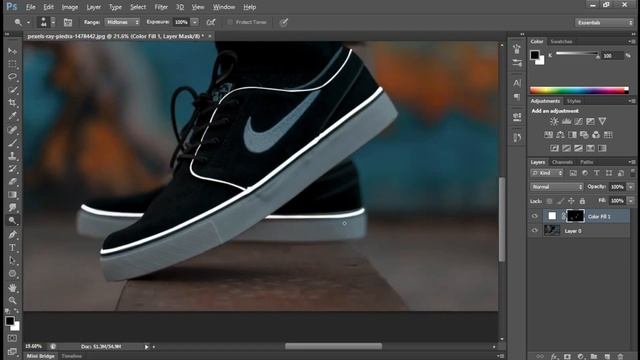Add an Exposure adjustment

pos(590,121)
